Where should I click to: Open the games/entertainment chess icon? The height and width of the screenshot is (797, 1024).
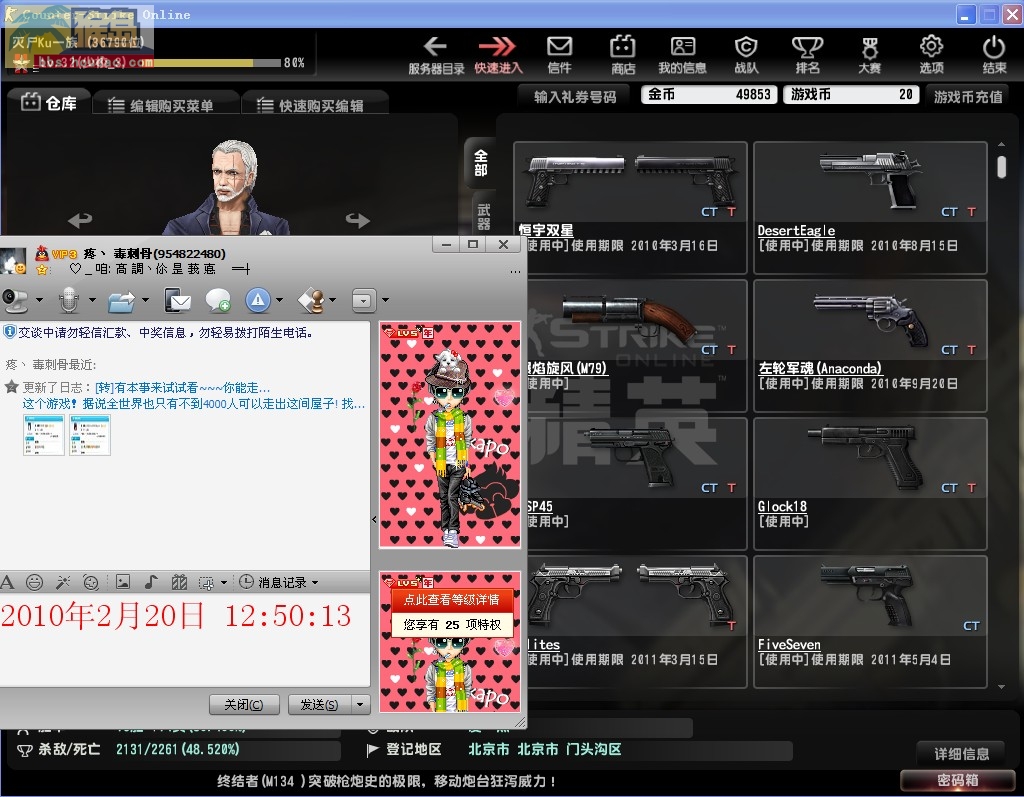tap(312, 301)
